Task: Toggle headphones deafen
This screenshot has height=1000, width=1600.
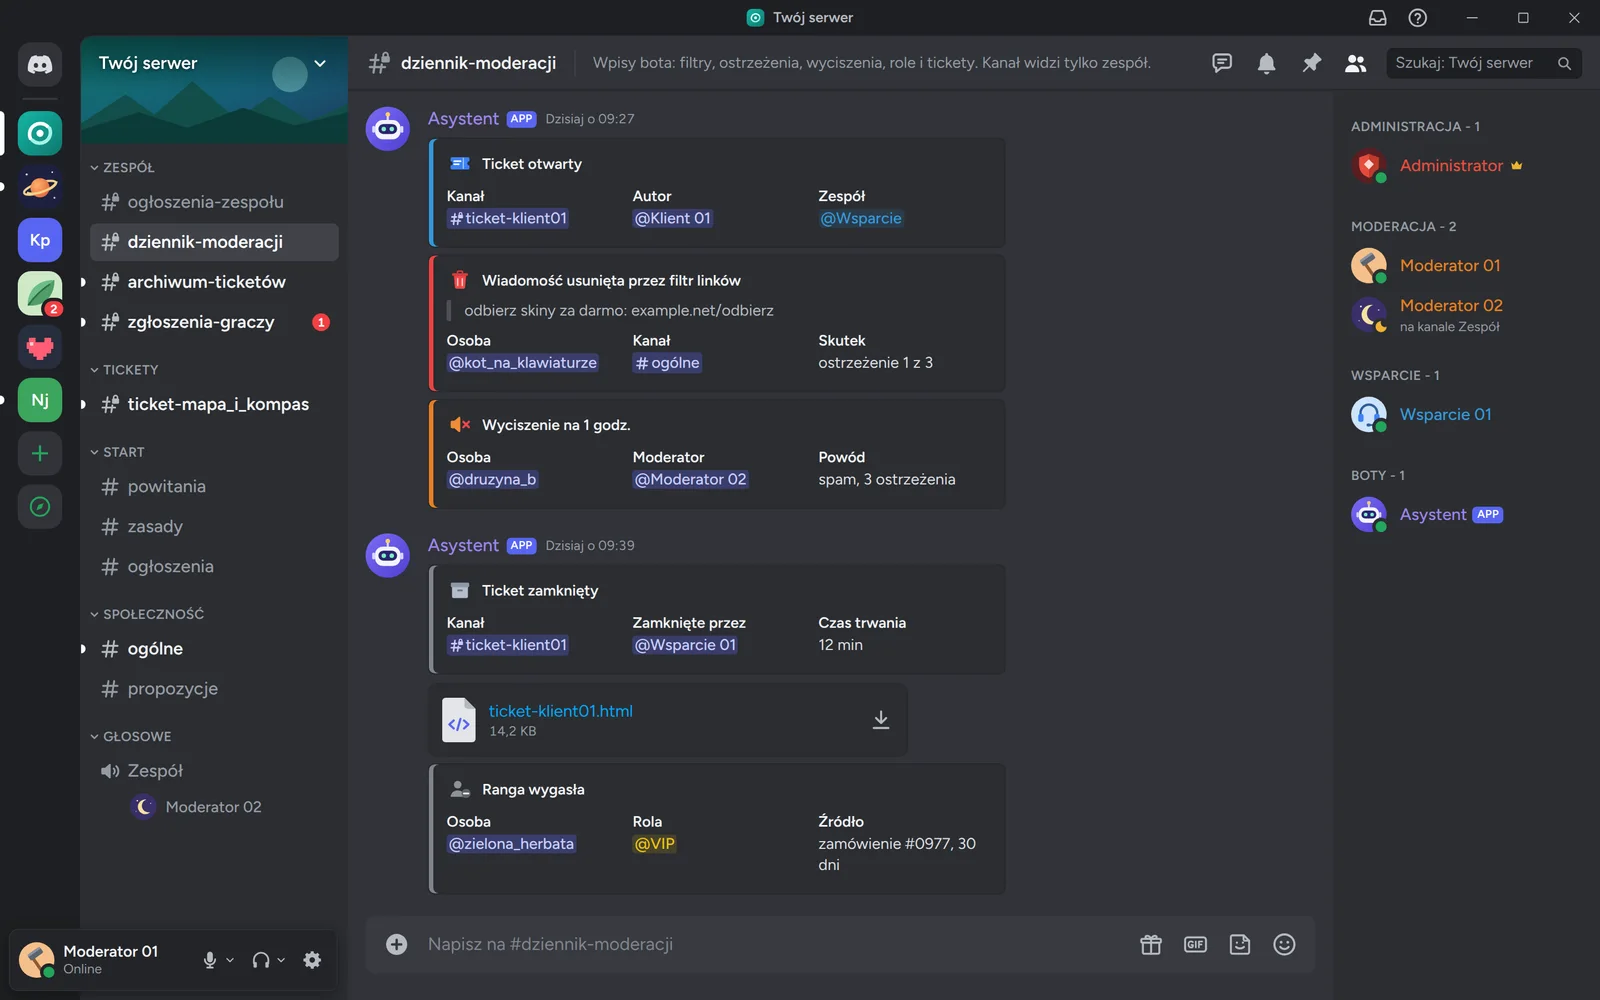Action: pyautogui.click(x=261, y=960)
